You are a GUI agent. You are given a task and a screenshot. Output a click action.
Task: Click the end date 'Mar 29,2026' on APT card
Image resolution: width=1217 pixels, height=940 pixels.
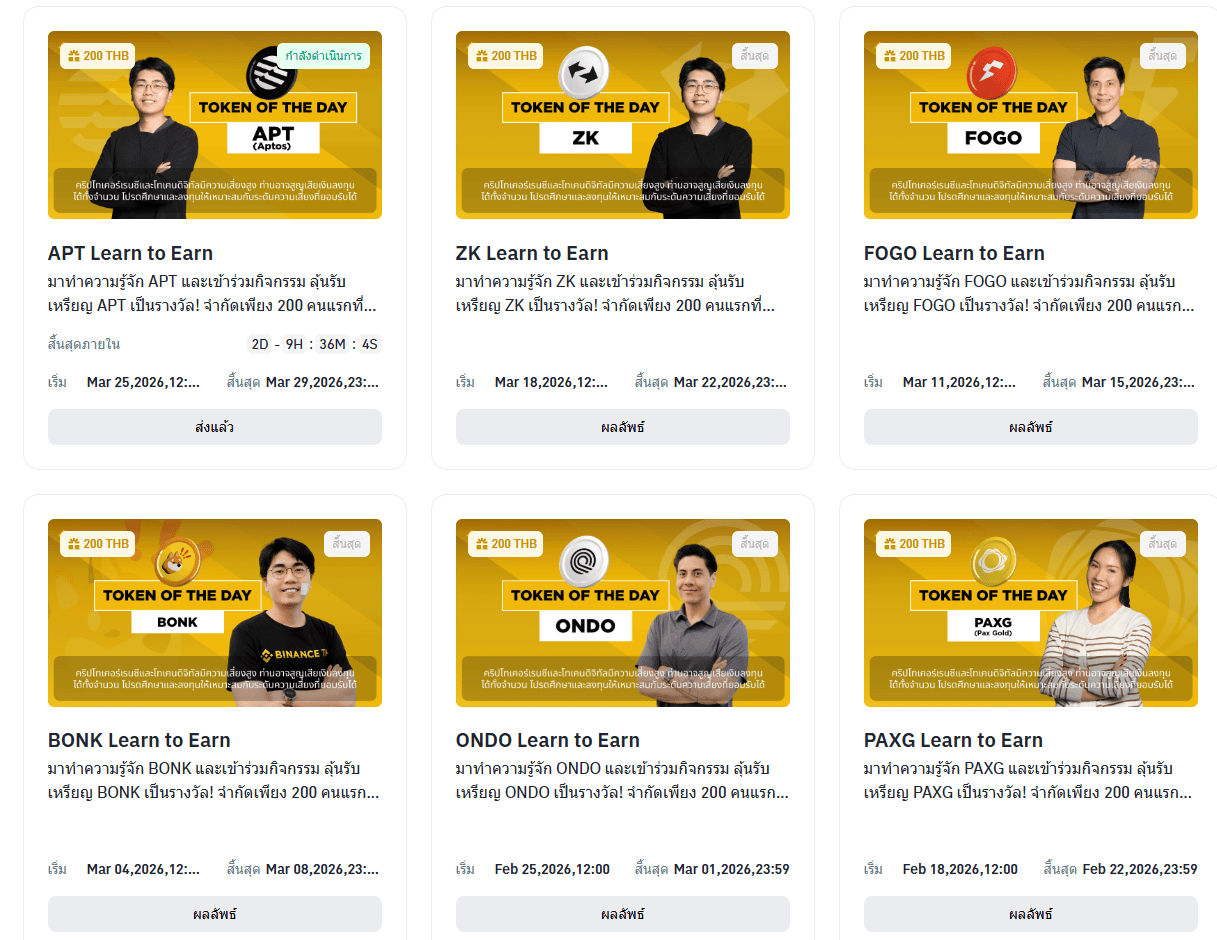(322, 382)
